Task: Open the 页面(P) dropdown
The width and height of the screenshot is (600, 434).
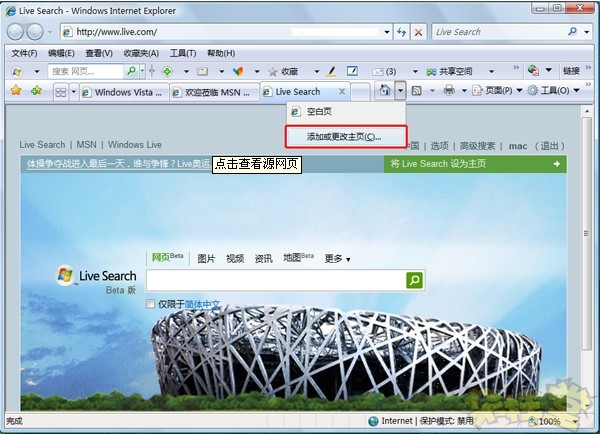Action: tap(498, 91)
